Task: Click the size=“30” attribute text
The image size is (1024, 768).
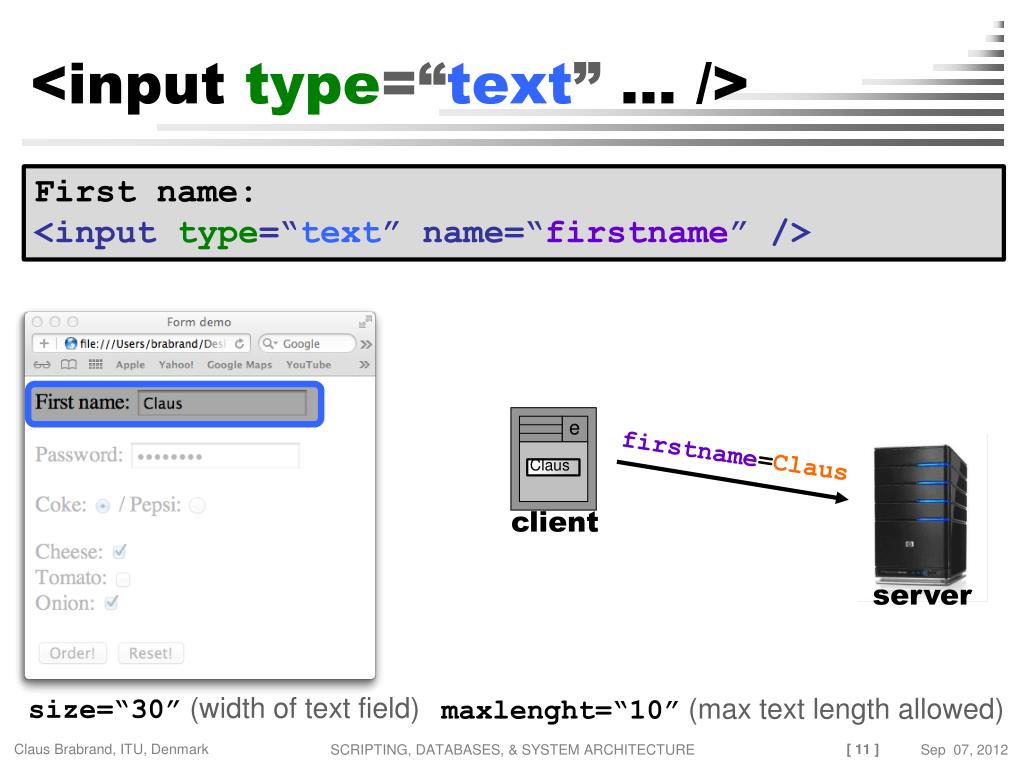Action: point(104,709)
